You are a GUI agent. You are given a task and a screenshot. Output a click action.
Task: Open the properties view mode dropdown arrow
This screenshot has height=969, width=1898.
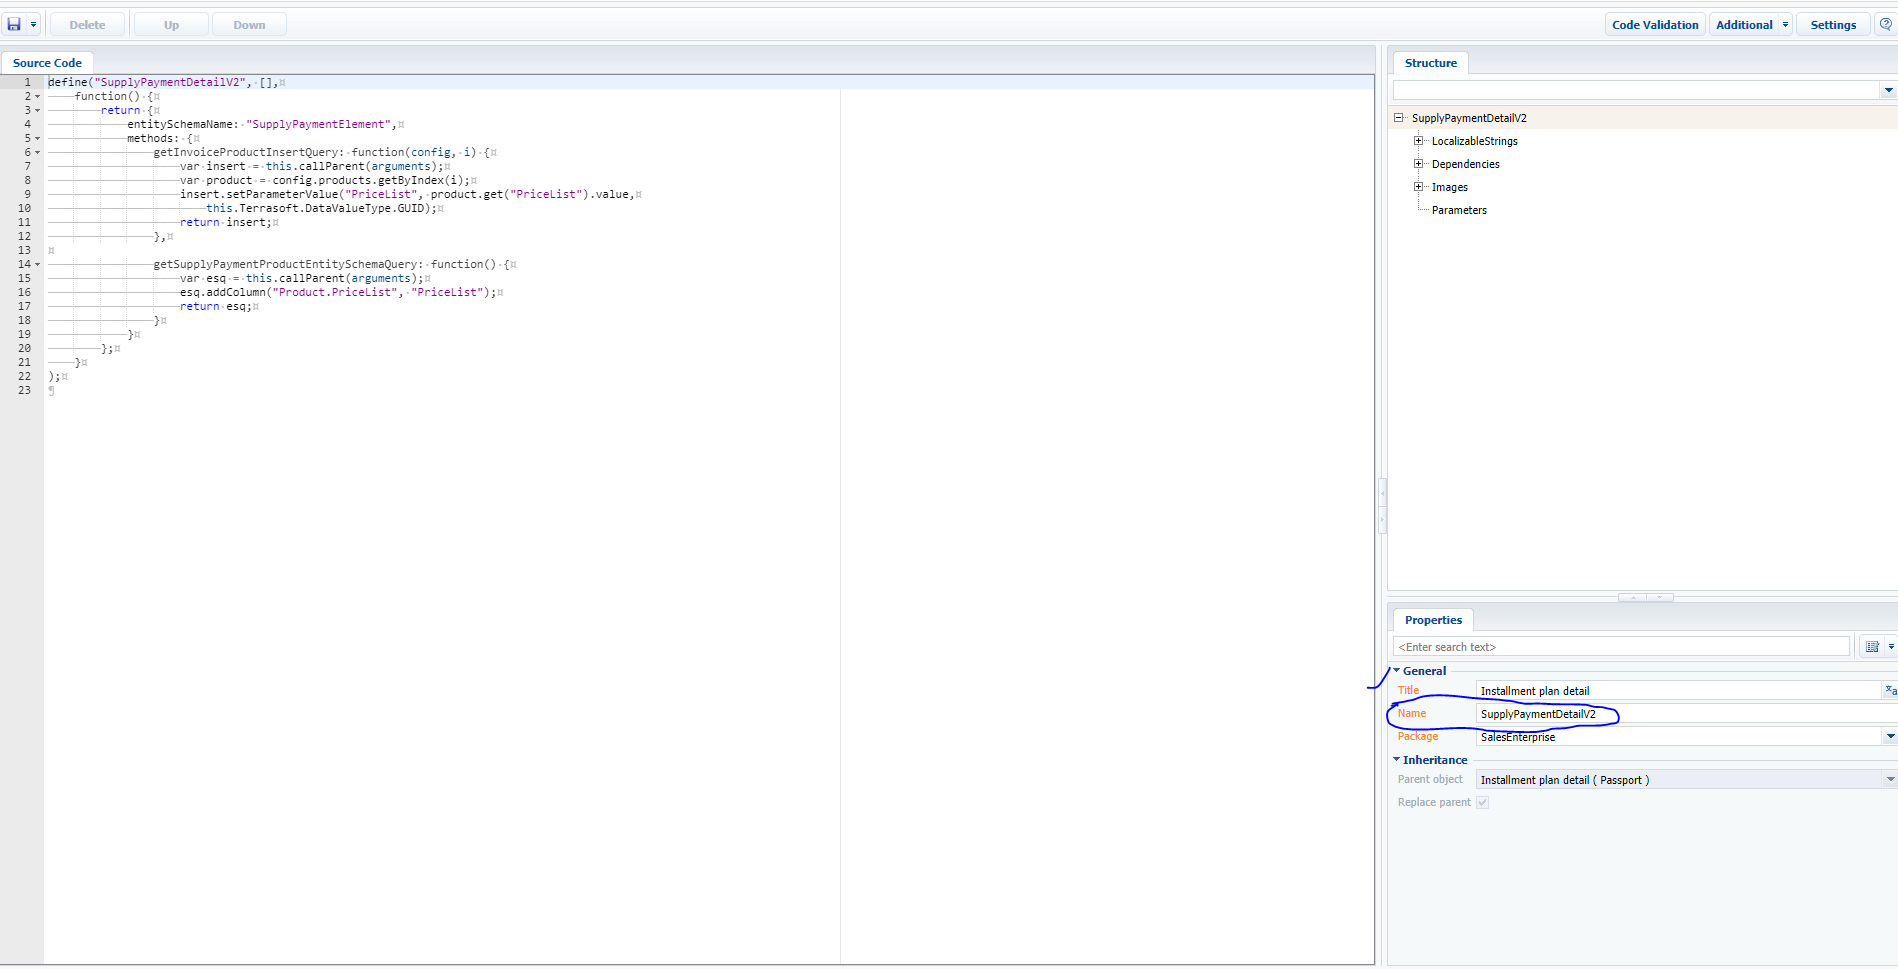(1891, 647)
